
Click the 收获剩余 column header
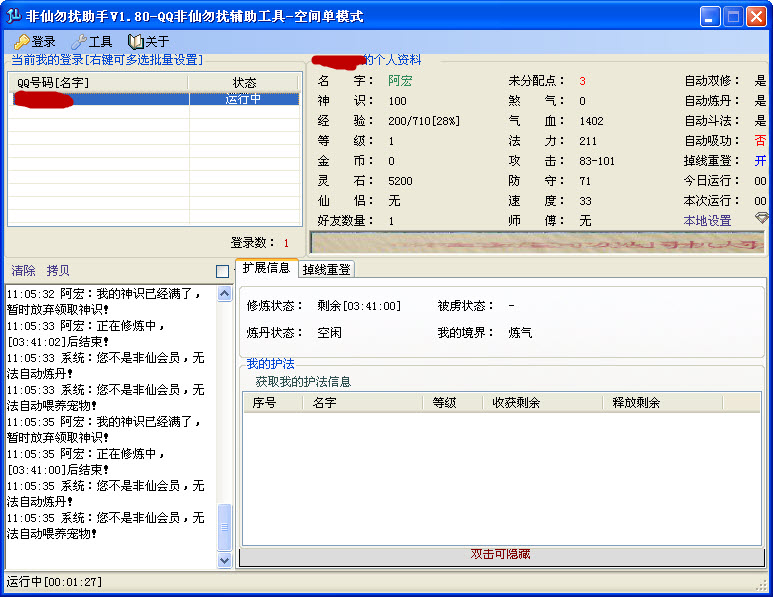(542, 403)
